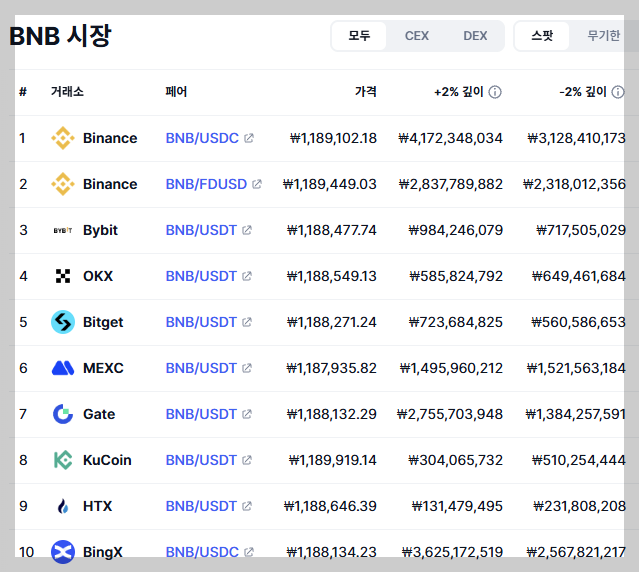Viewport: 639px width, 572px height.
Task: Click Binance logo in BNB/USDC row
Action: coord(63,138)
